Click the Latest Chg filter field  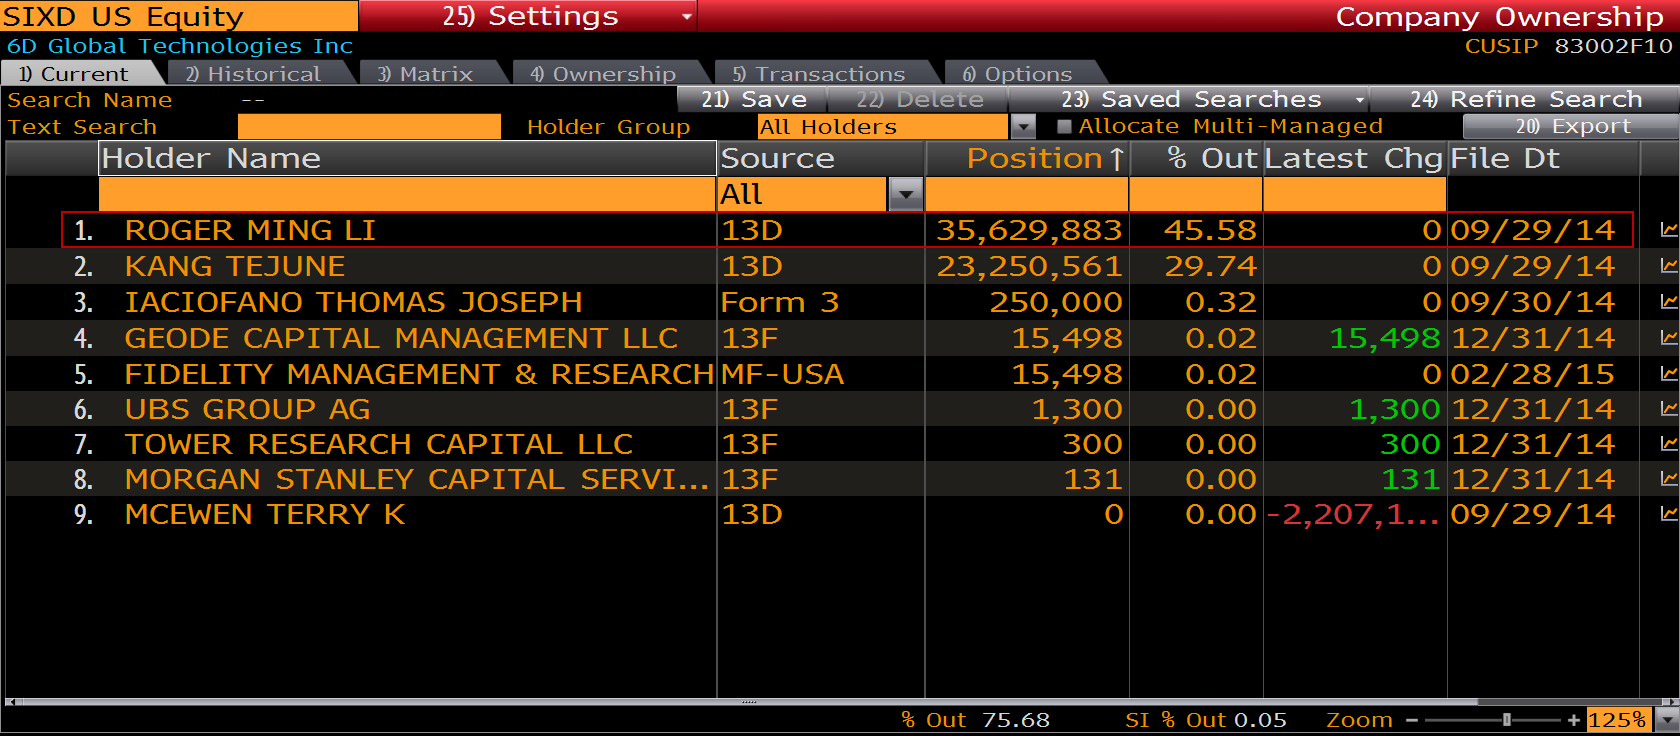point(1355,194)
